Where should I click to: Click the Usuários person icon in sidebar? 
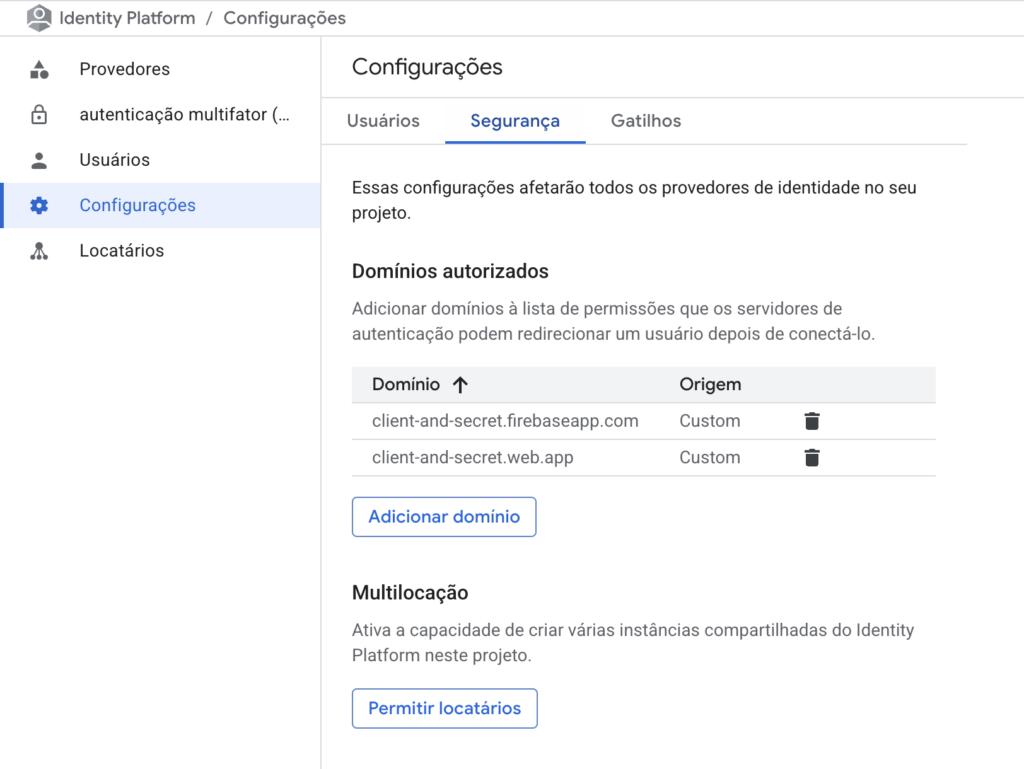pyautogui.click(x=39, y=160)
